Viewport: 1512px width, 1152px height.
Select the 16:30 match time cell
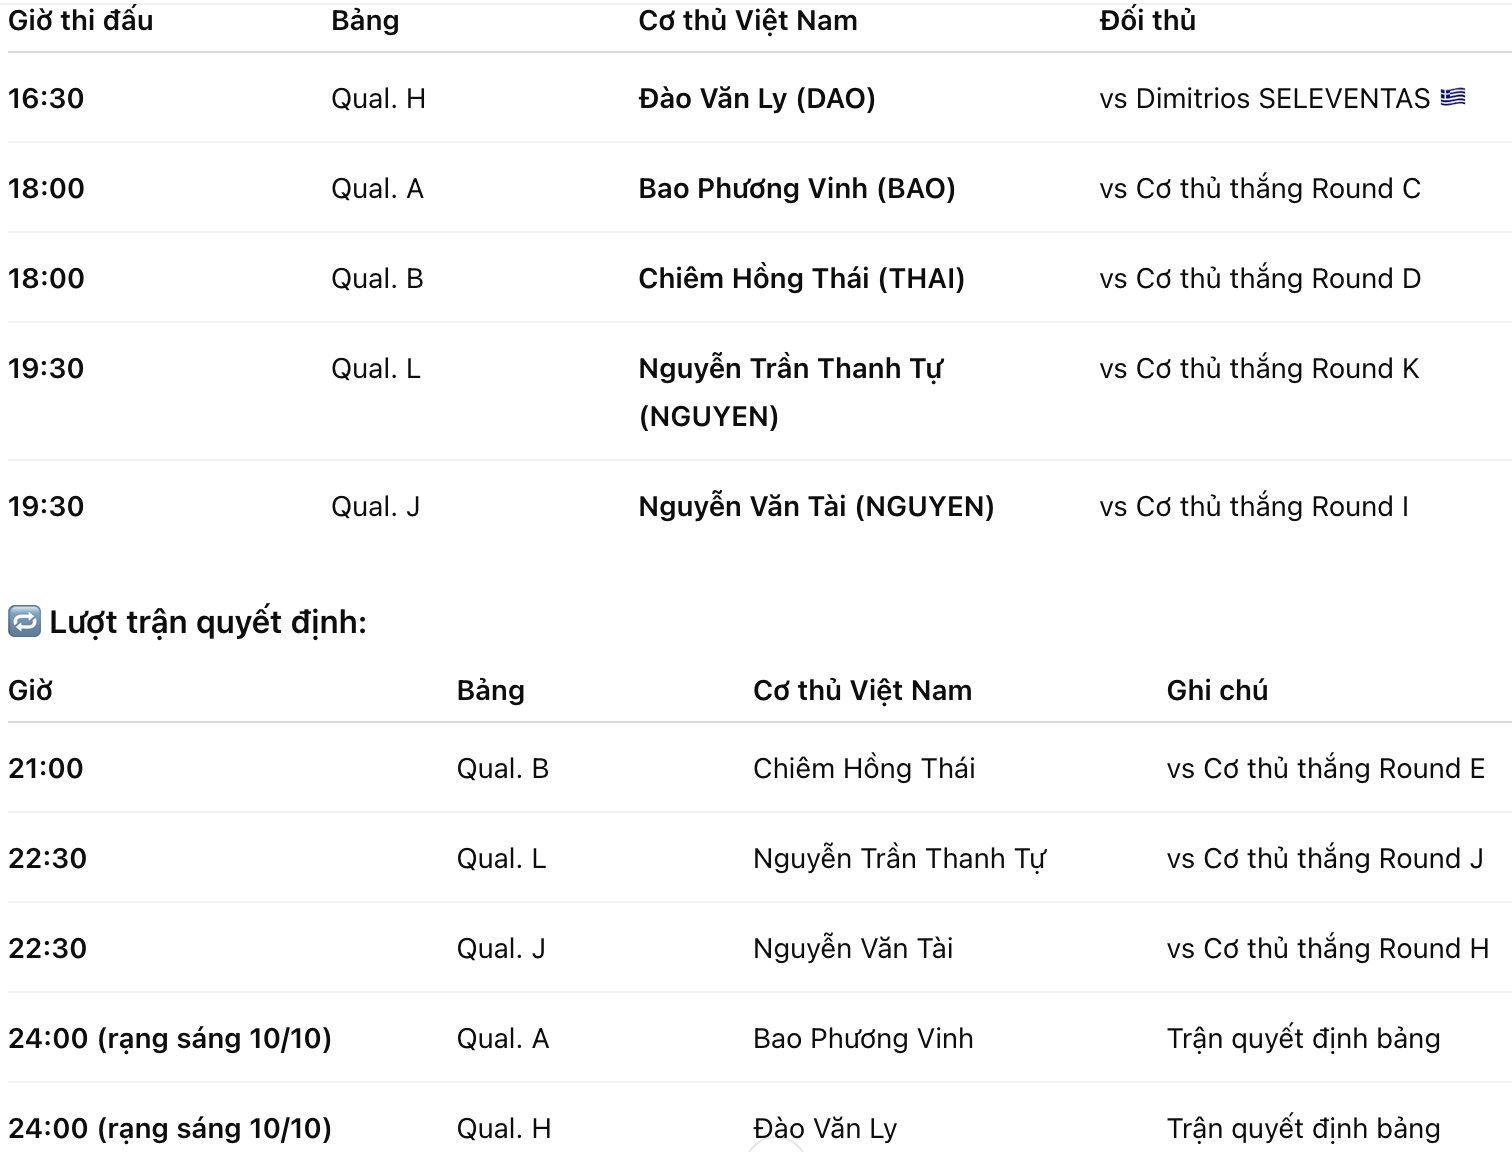point(46,98)
